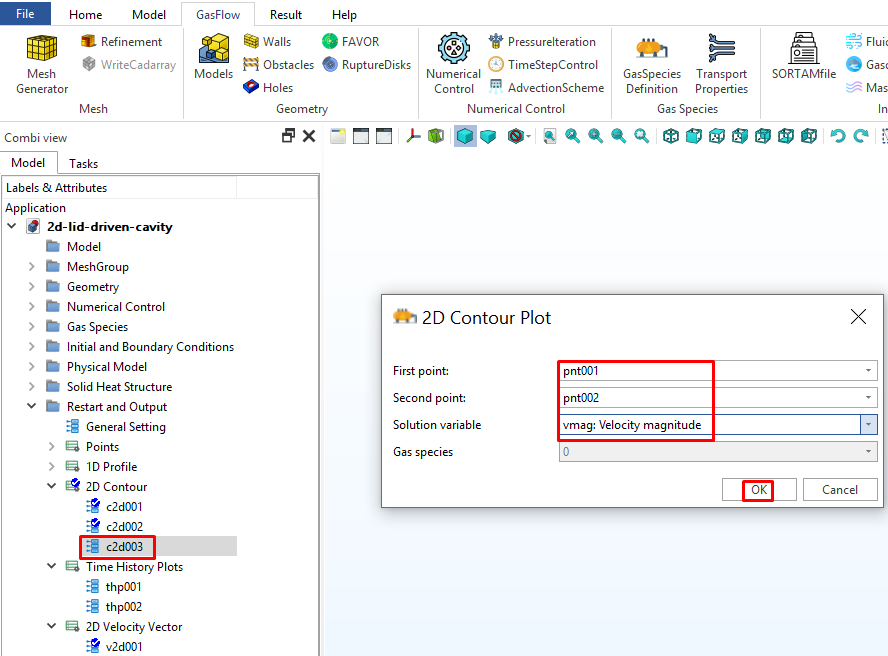Cancel the 2D Contour Plot dialog

click(839, 490)
